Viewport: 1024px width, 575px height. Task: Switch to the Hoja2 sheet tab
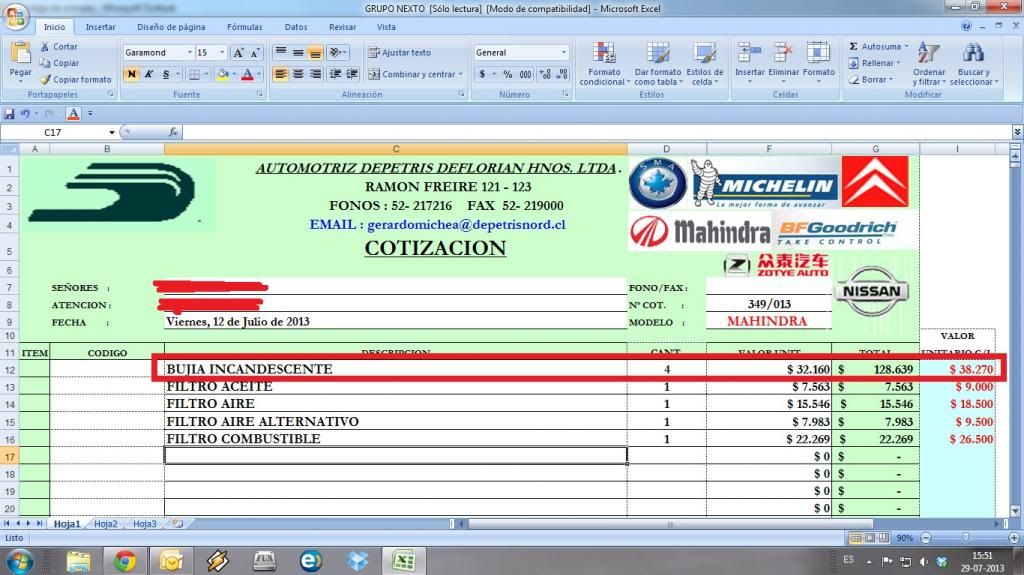click(x=106, y=524)
